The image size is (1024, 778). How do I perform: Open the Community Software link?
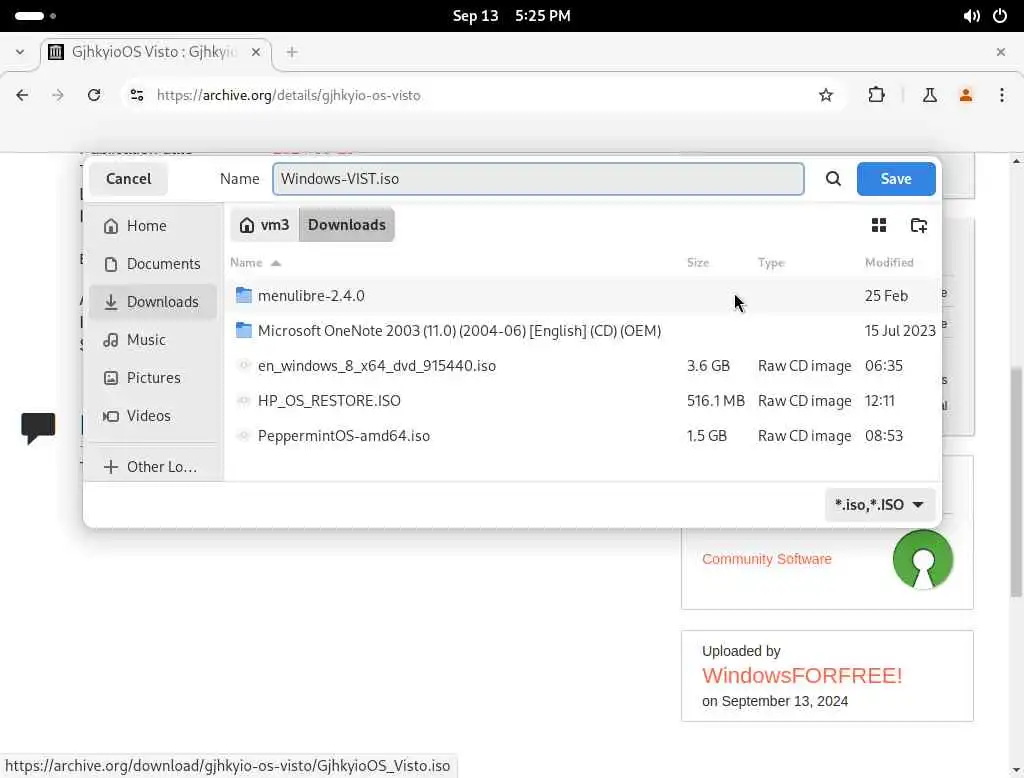[767, 559]
